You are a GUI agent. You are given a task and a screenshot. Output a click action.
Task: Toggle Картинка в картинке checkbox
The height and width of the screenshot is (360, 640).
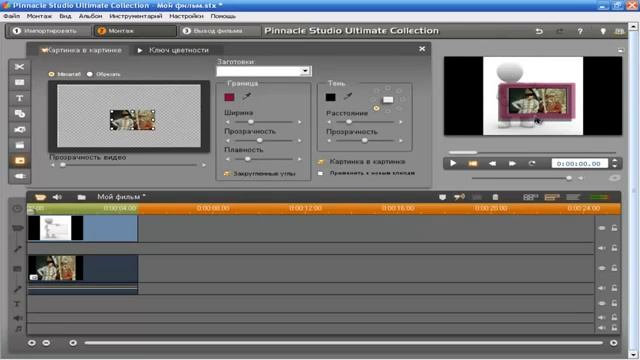tap(321, 162)
